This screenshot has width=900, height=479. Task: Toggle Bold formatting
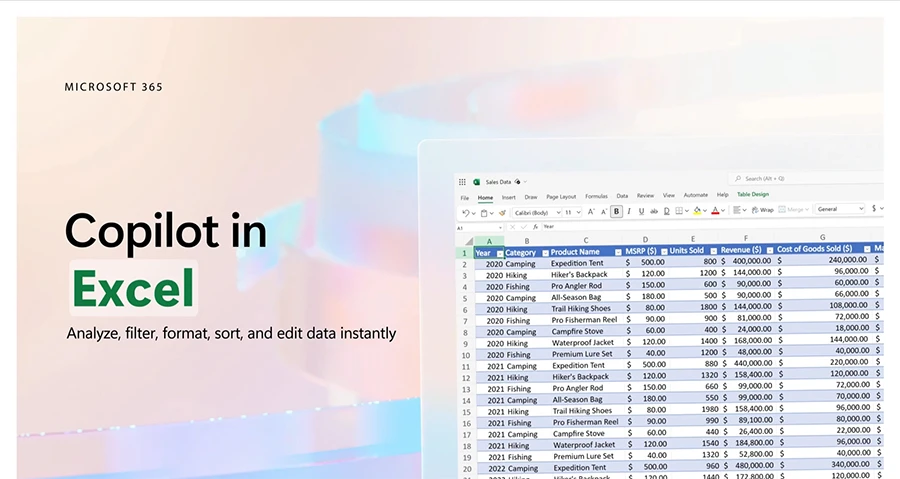tap(616, 211)
